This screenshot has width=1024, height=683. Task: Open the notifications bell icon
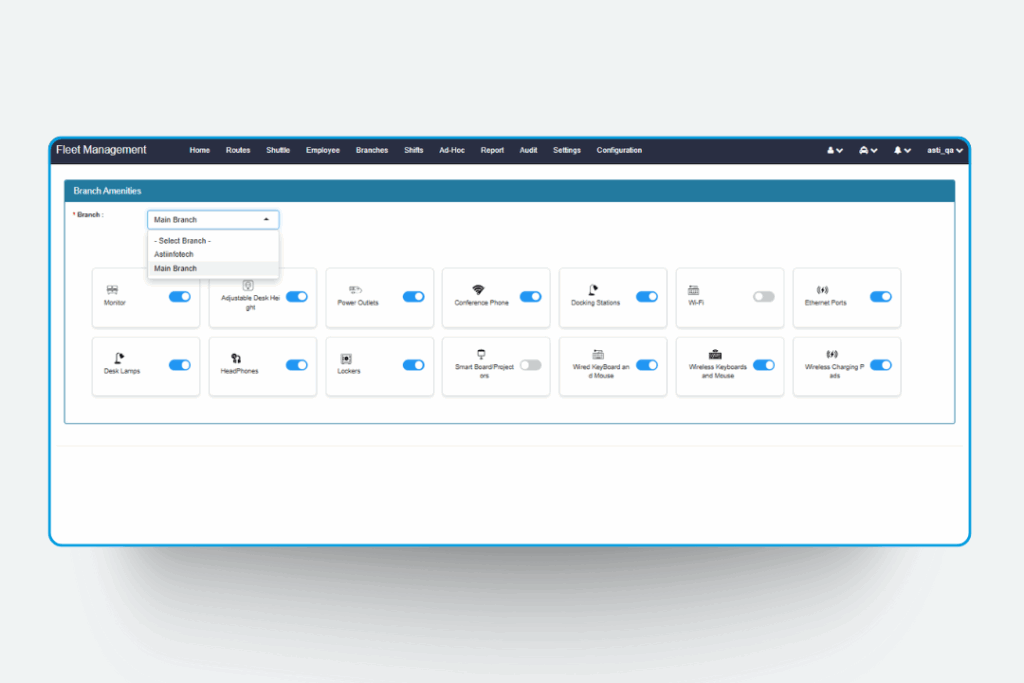pyautogui.click(x=899, y=150)
